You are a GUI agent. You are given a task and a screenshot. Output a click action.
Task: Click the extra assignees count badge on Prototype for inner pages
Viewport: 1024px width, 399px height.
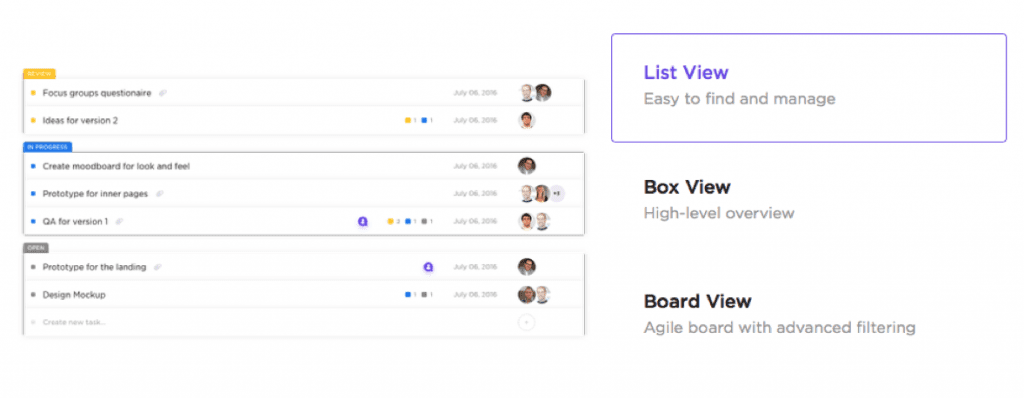pos(556,194)
